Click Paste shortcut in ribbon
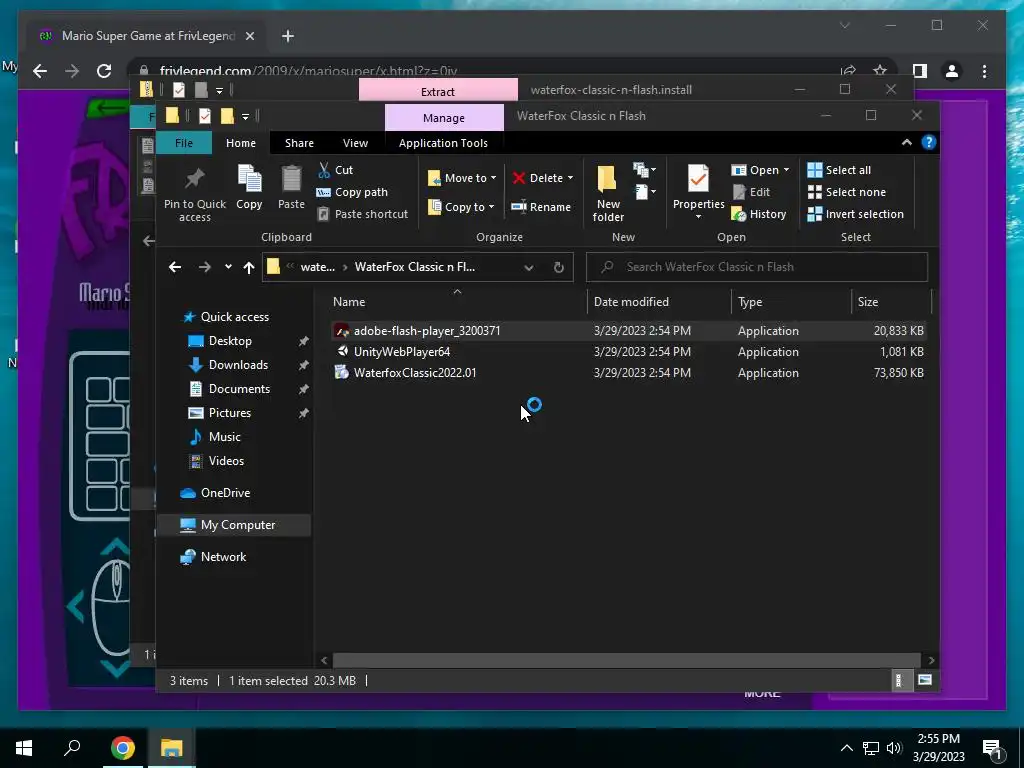The height and width of the screenshot is (768, 1024). (362, 214)
